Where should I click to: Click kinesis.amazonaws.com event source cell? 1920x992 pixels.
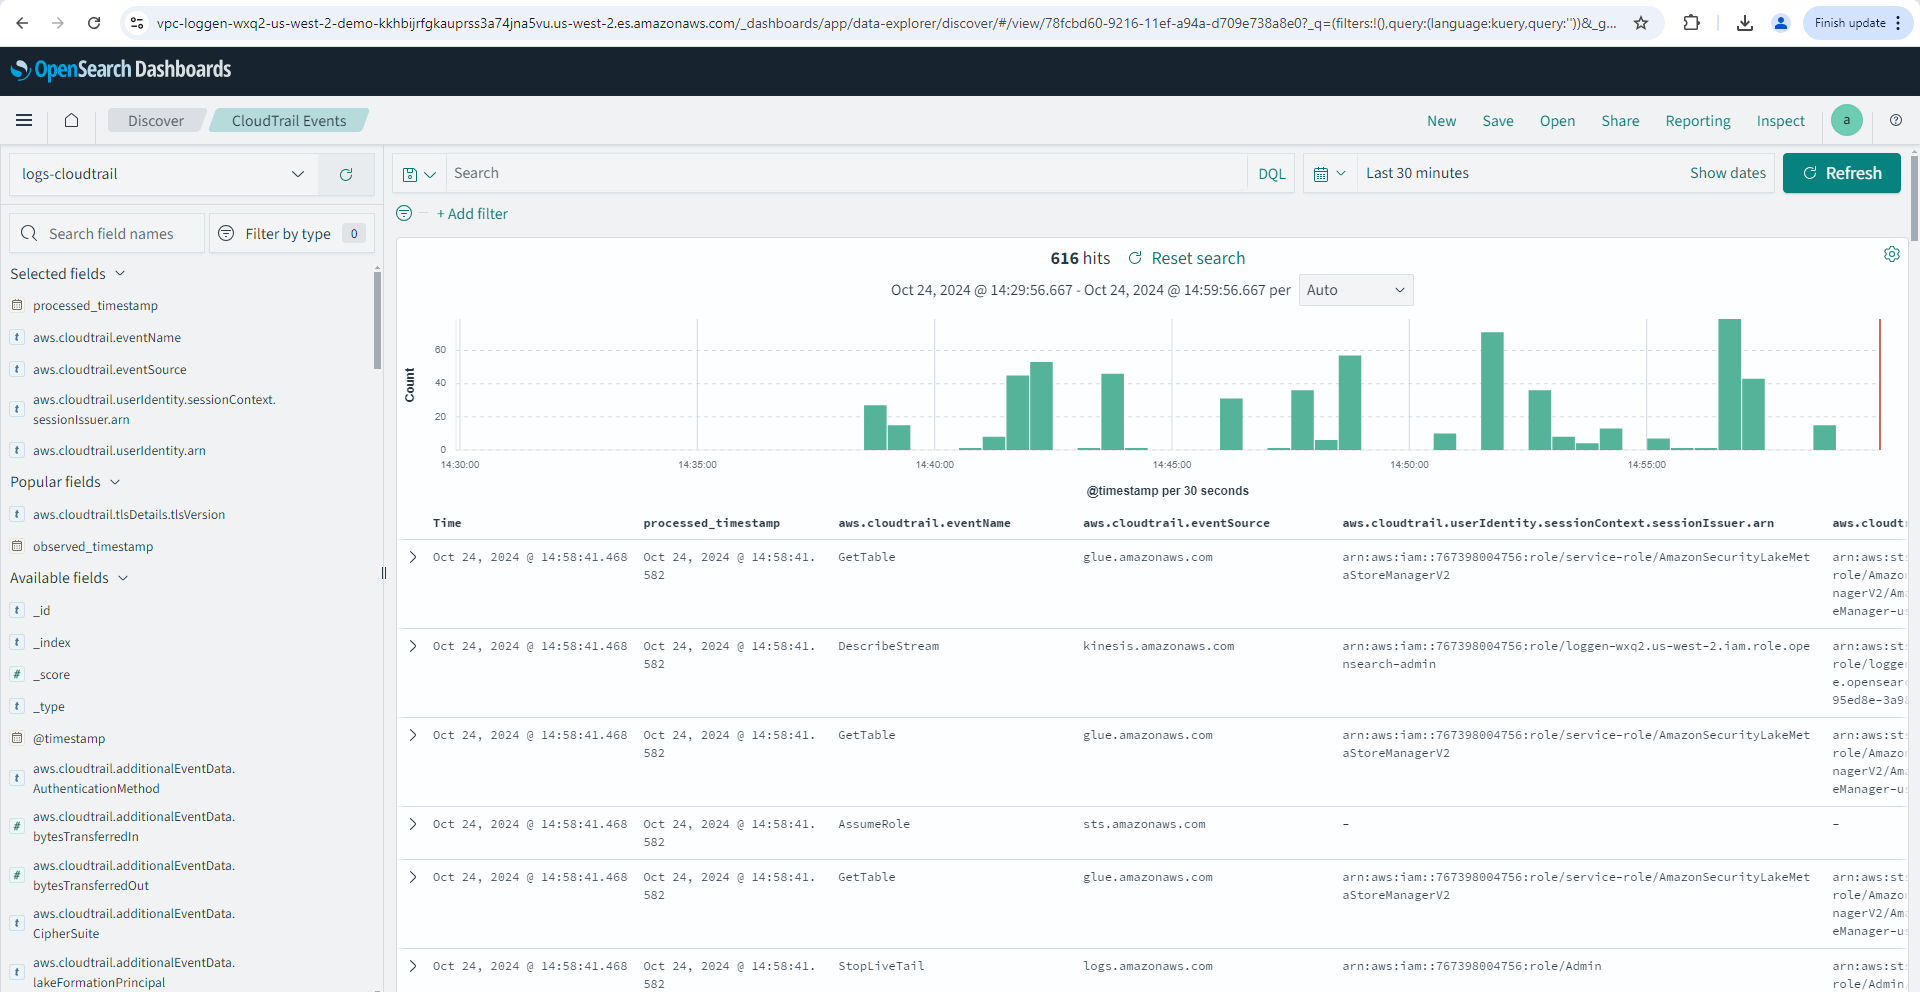point(1158,646)
